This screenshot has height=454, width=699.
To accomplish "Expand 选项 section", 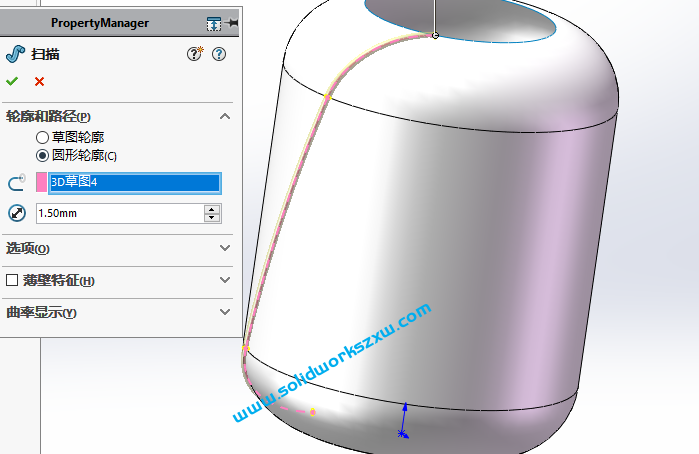I will (225, 248).
